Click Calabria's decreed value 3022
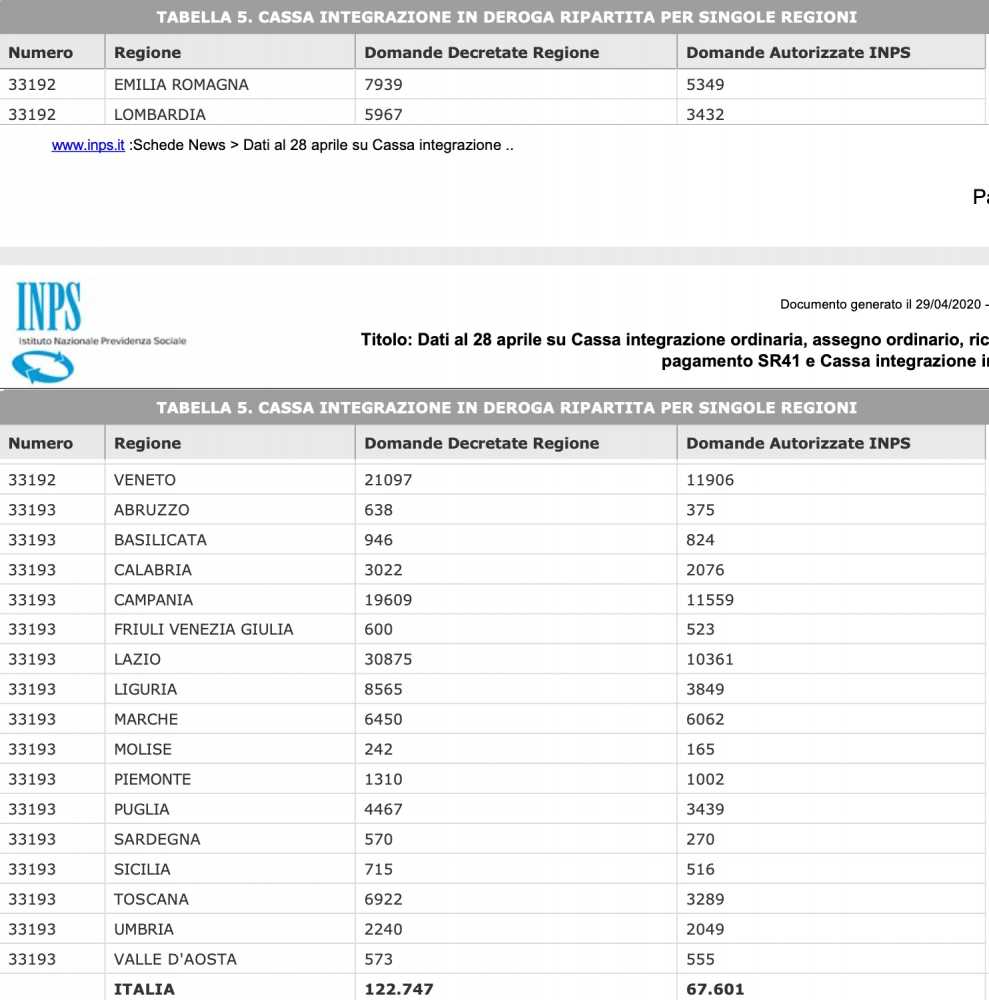 [383, 570]
